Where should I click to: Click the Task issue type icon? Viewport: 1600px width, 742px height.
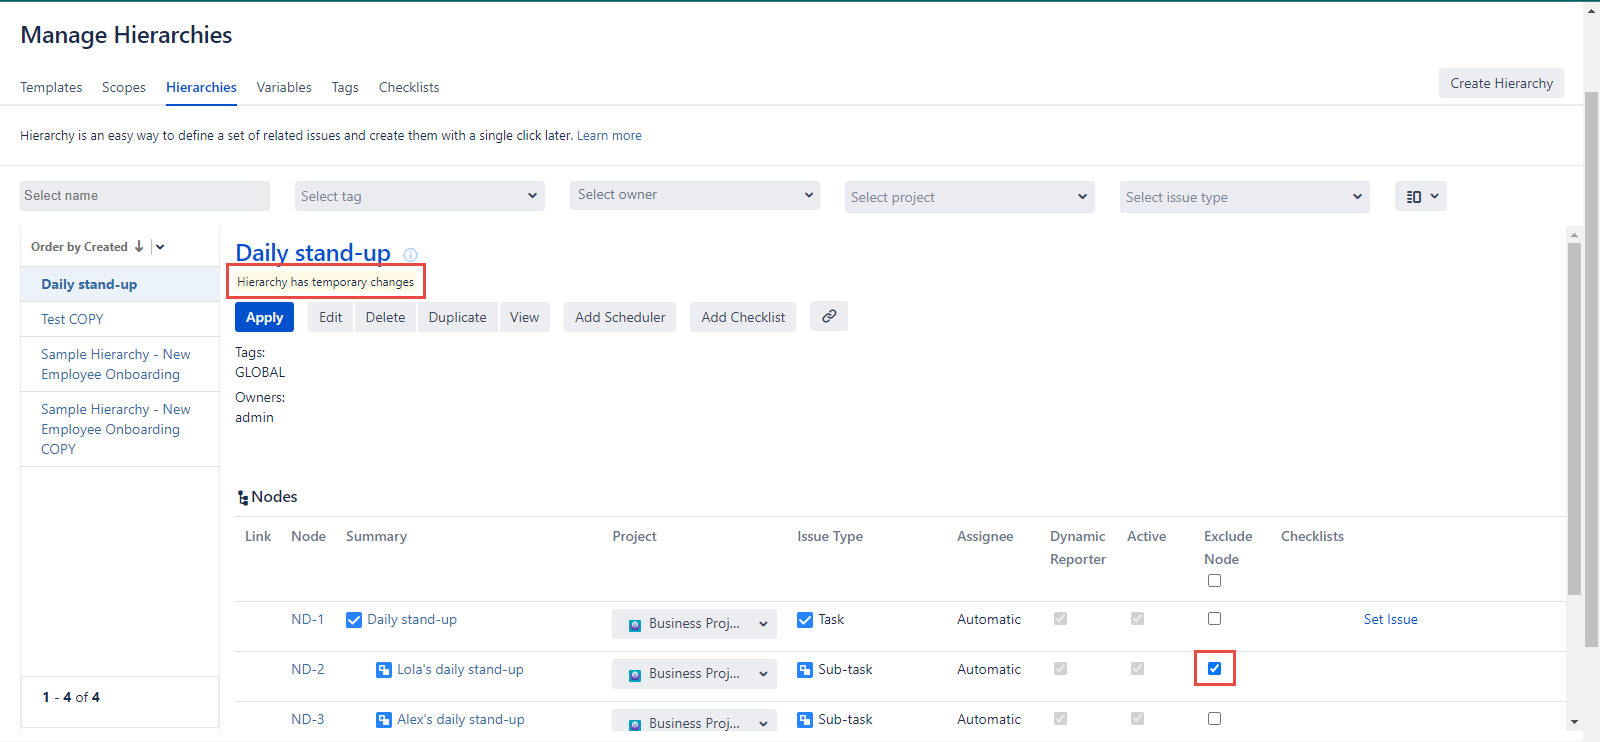(805, 620)
